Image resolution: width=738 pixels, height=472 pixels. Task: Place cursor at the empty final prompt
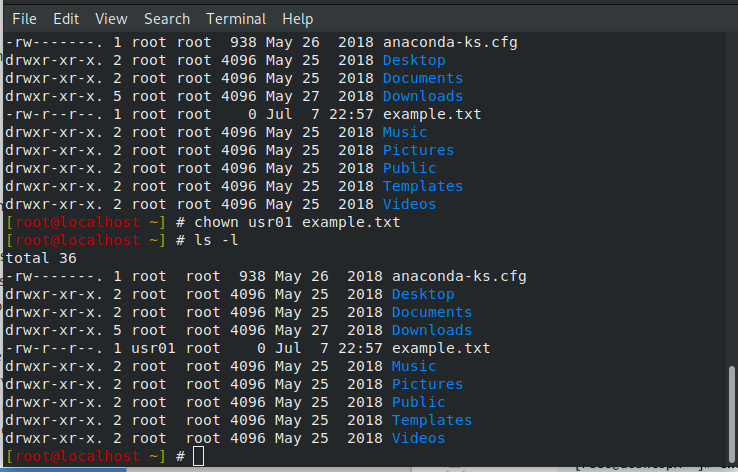click(198, 456)
